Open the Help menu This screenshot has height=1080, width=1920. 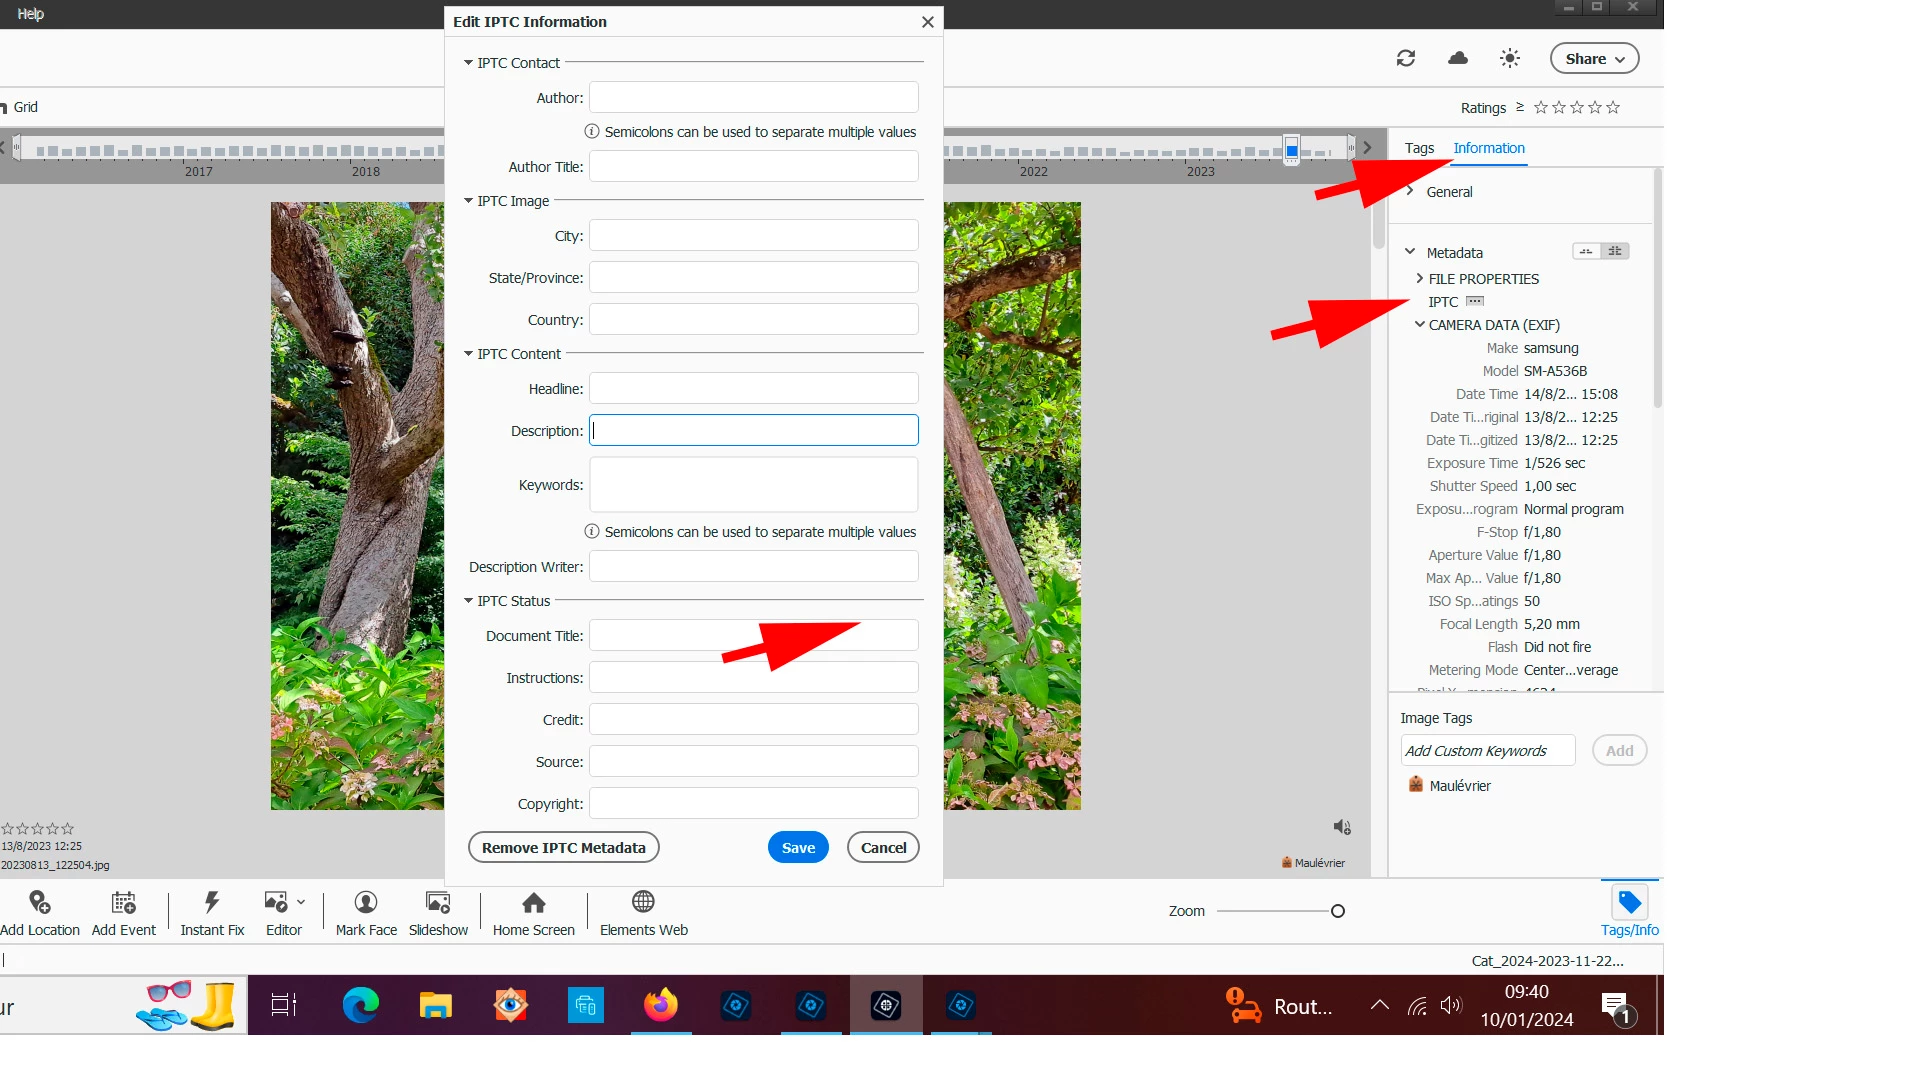30,14
